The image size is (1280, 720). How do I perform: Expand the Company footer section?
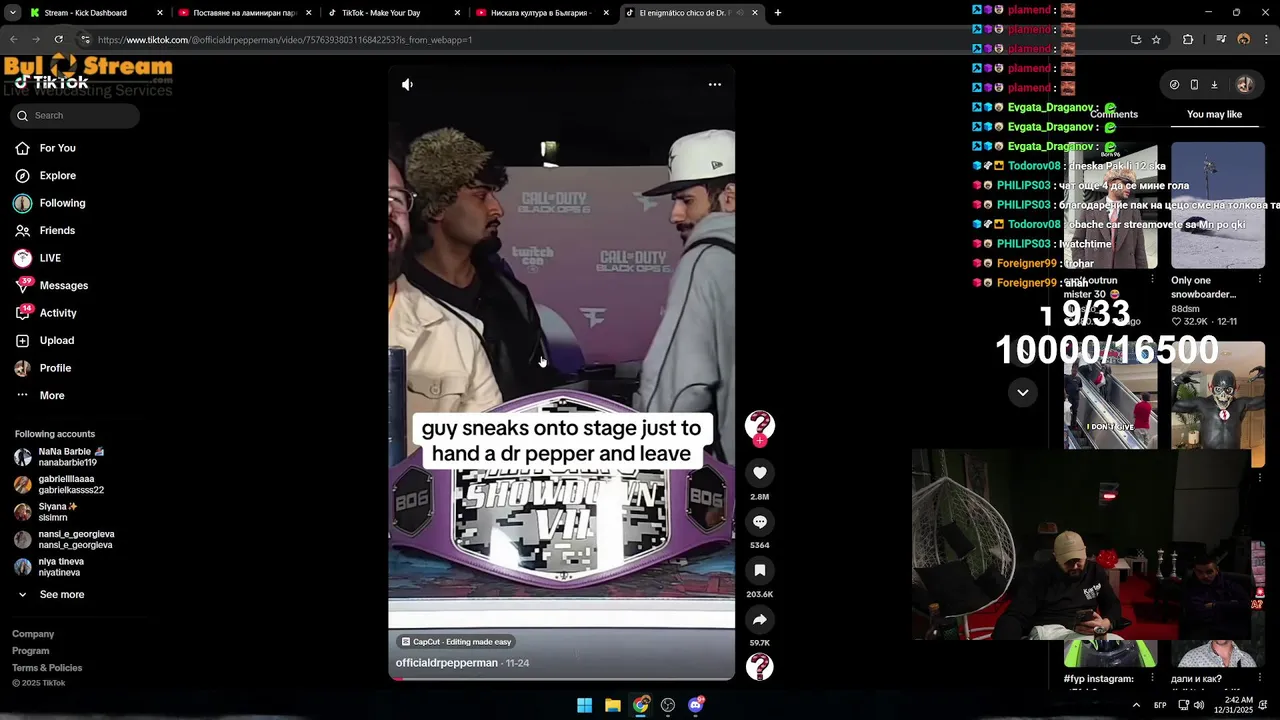pos(33,634)
